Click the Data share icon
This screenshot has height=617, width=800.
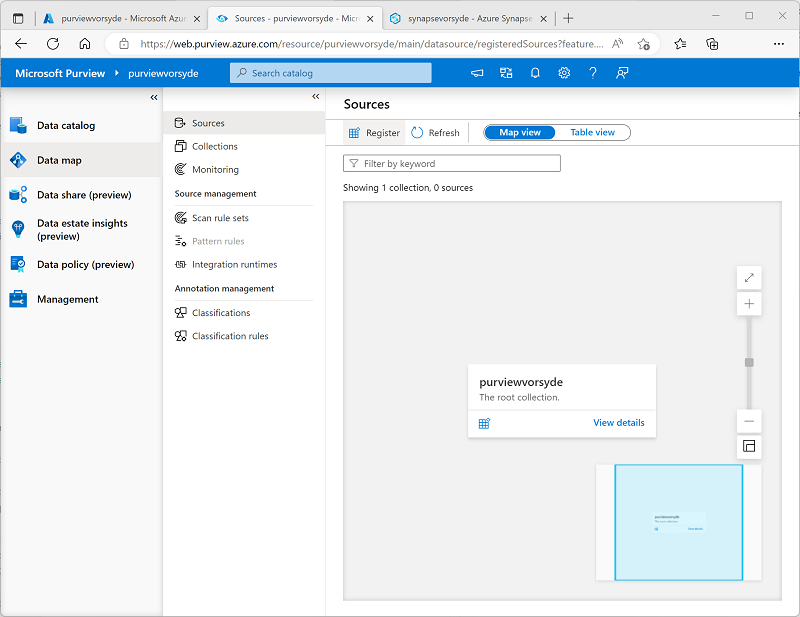point(18,195)
